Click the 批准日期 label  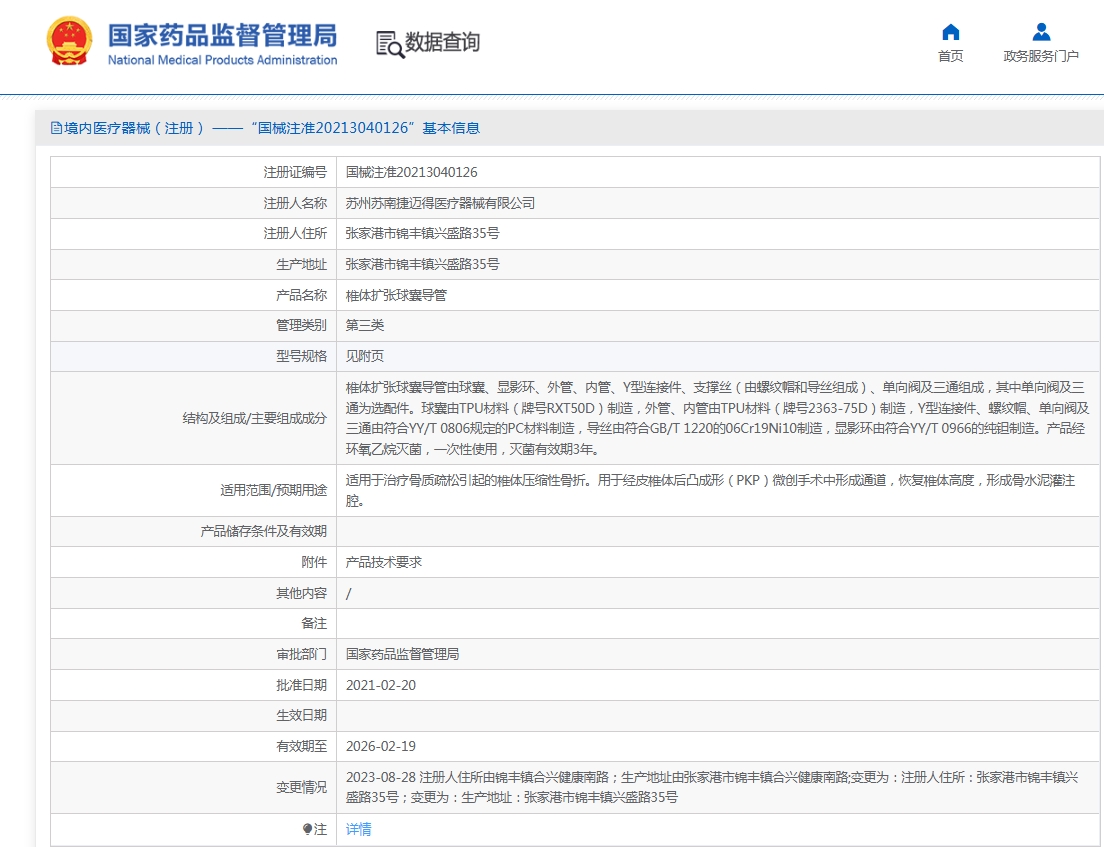(301, 686)
